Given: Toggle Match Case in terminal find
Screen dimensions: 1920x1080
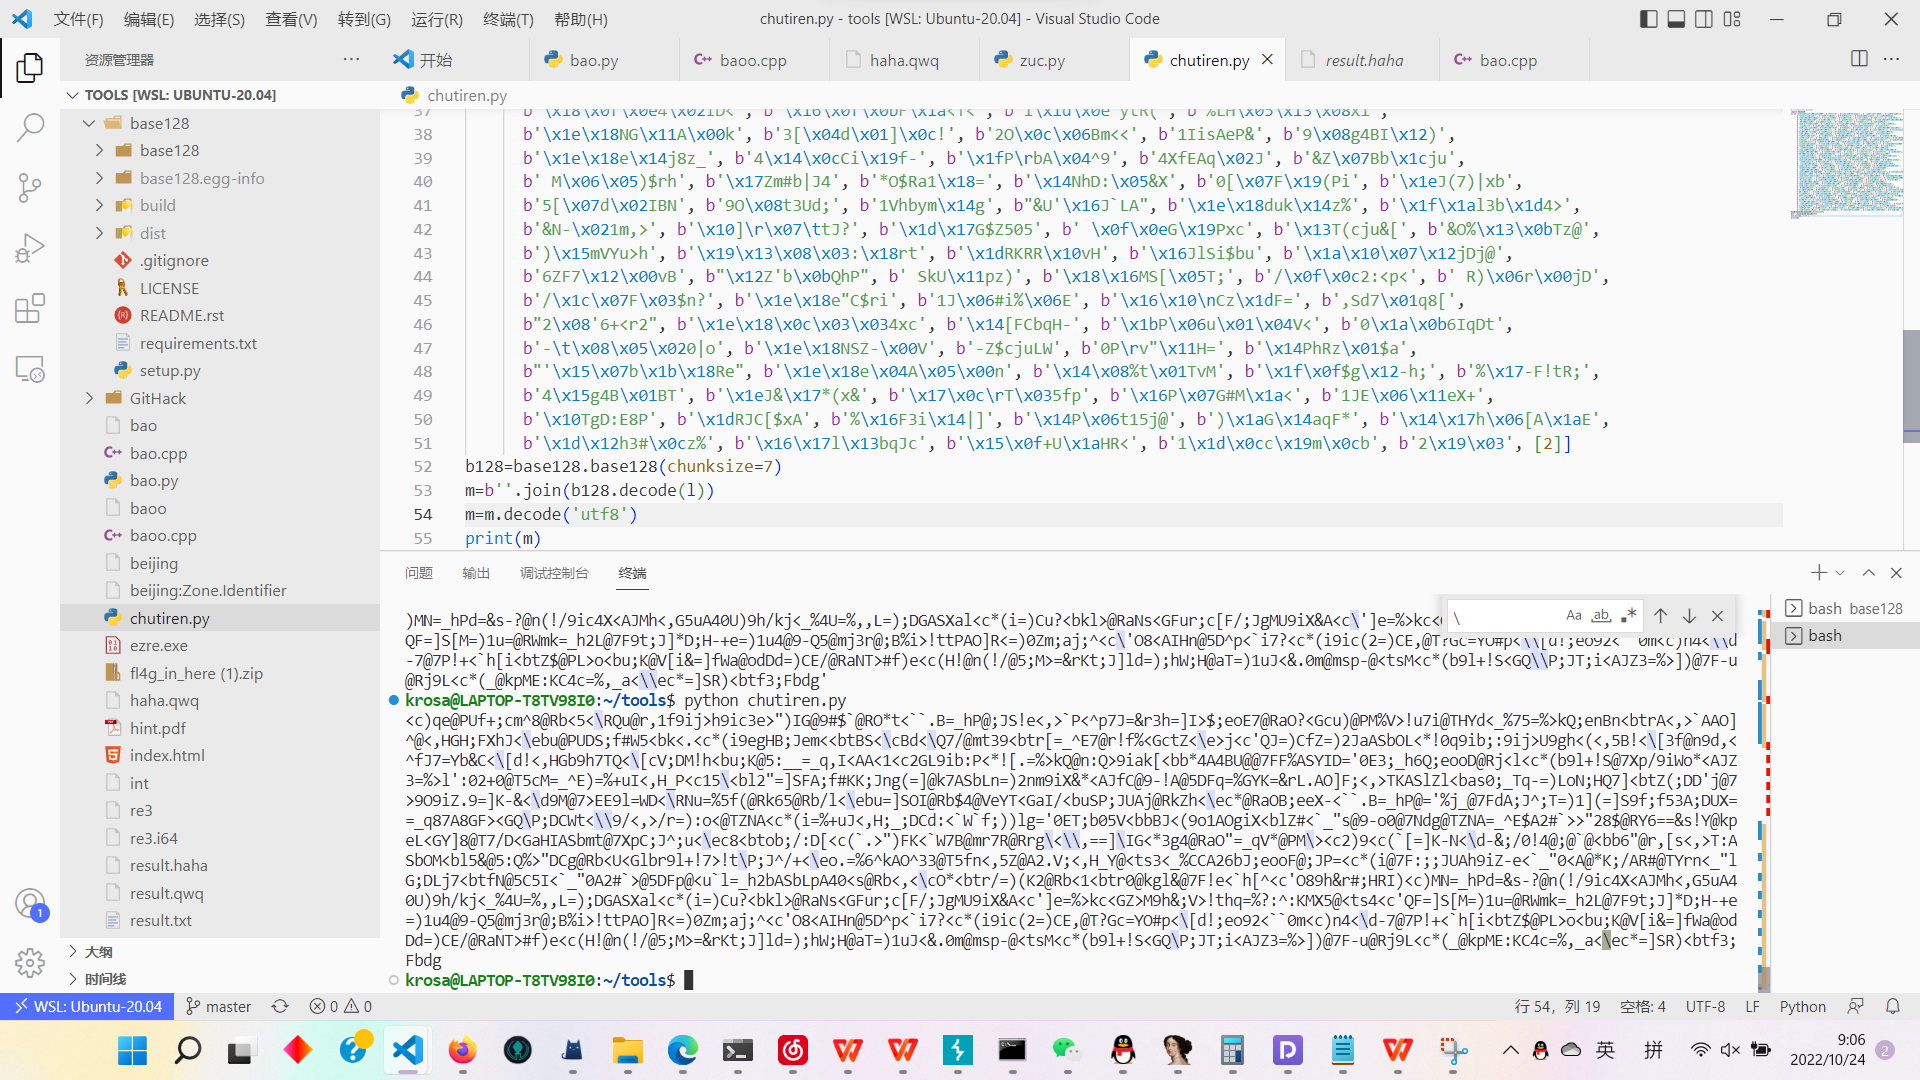Looking at the screenshot, I should [1574, 615].
